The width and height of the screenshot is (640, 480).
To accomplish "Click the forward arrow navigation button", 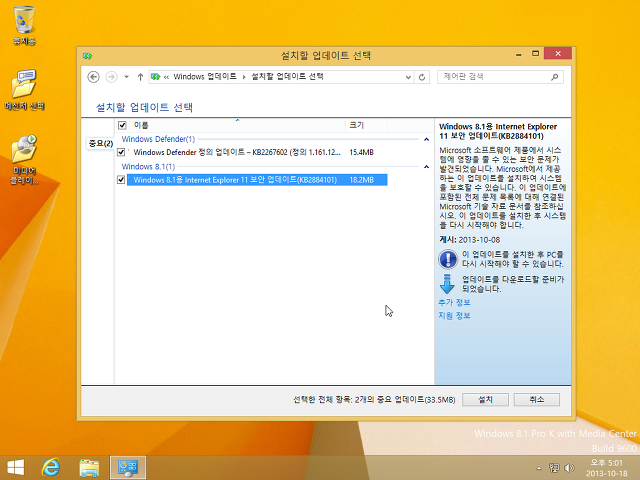I will pyautogui.click(x=111, y=77).
